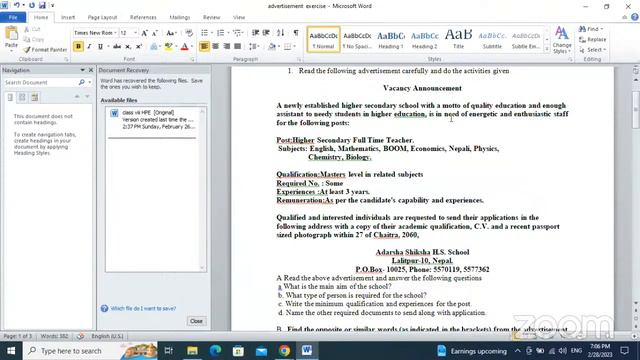Open Google Chrome from the taskbar
Image resolution: width=640 pixels, height=360 pixels.
284,351
